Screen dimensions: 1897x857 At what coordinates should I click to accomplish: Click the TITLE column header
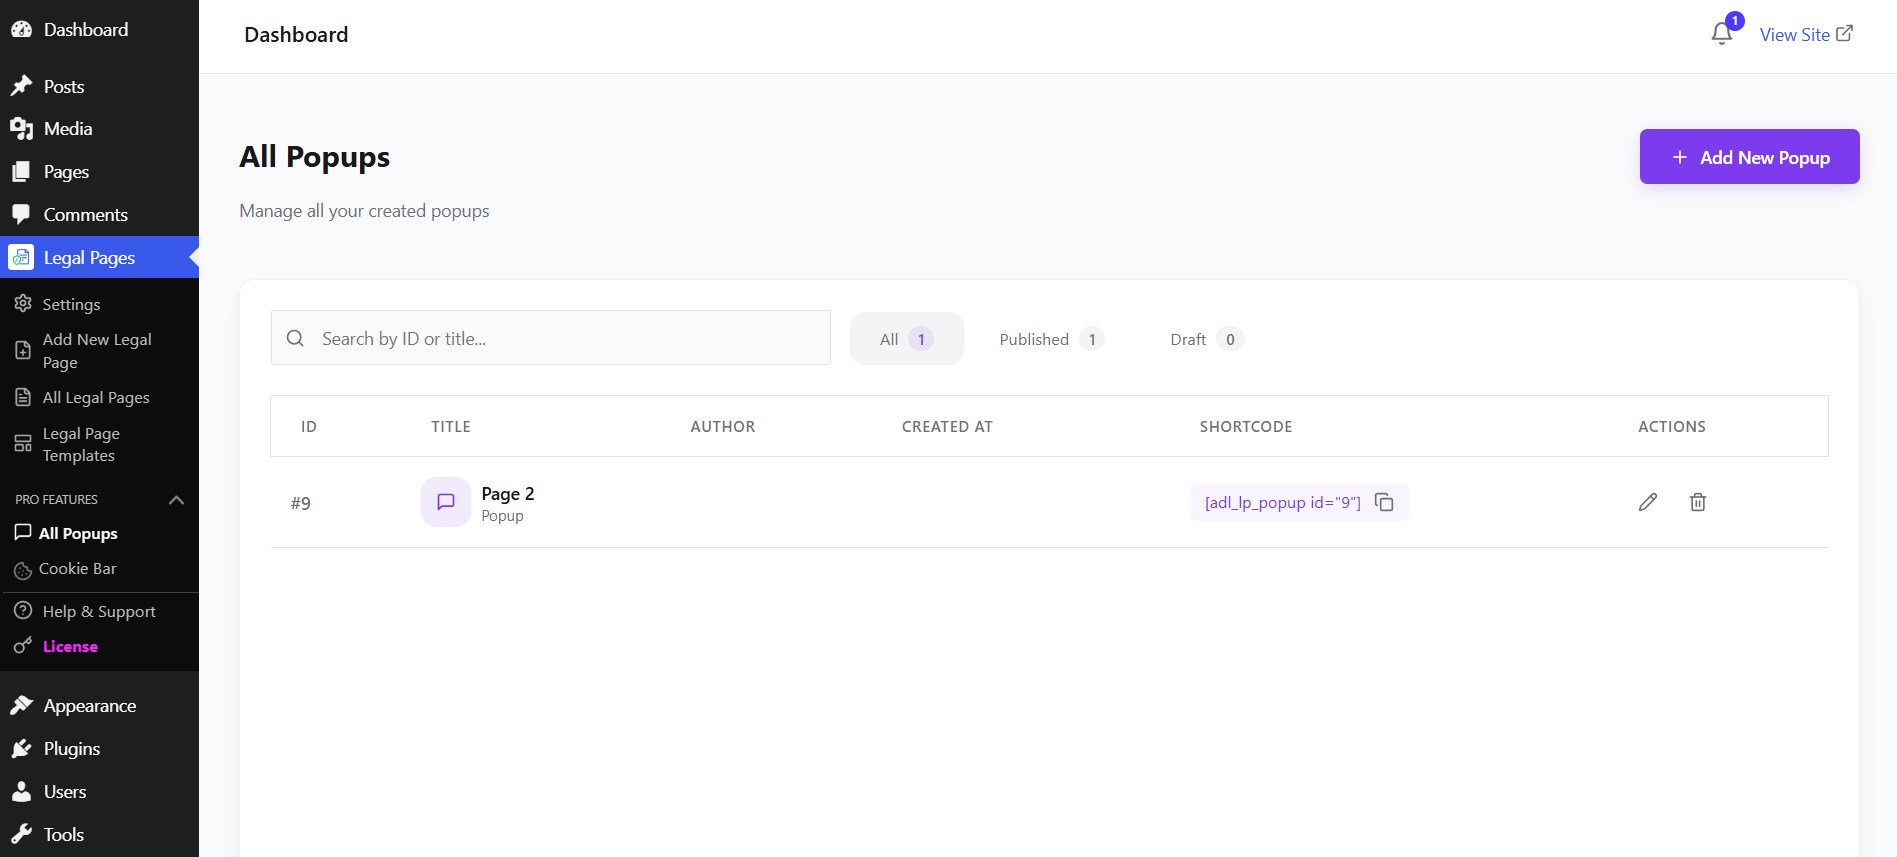tap(451, 427)
